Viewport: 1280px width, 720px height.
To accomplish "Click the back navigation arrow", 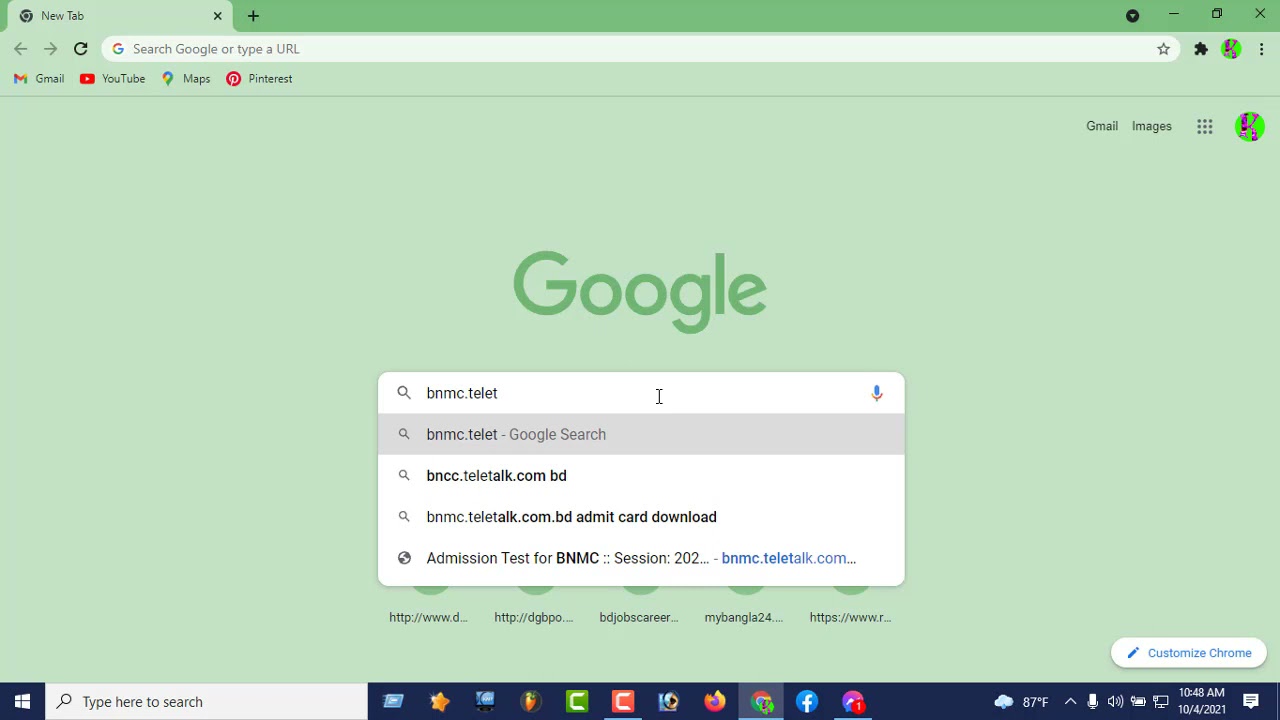I will [21, 49].
